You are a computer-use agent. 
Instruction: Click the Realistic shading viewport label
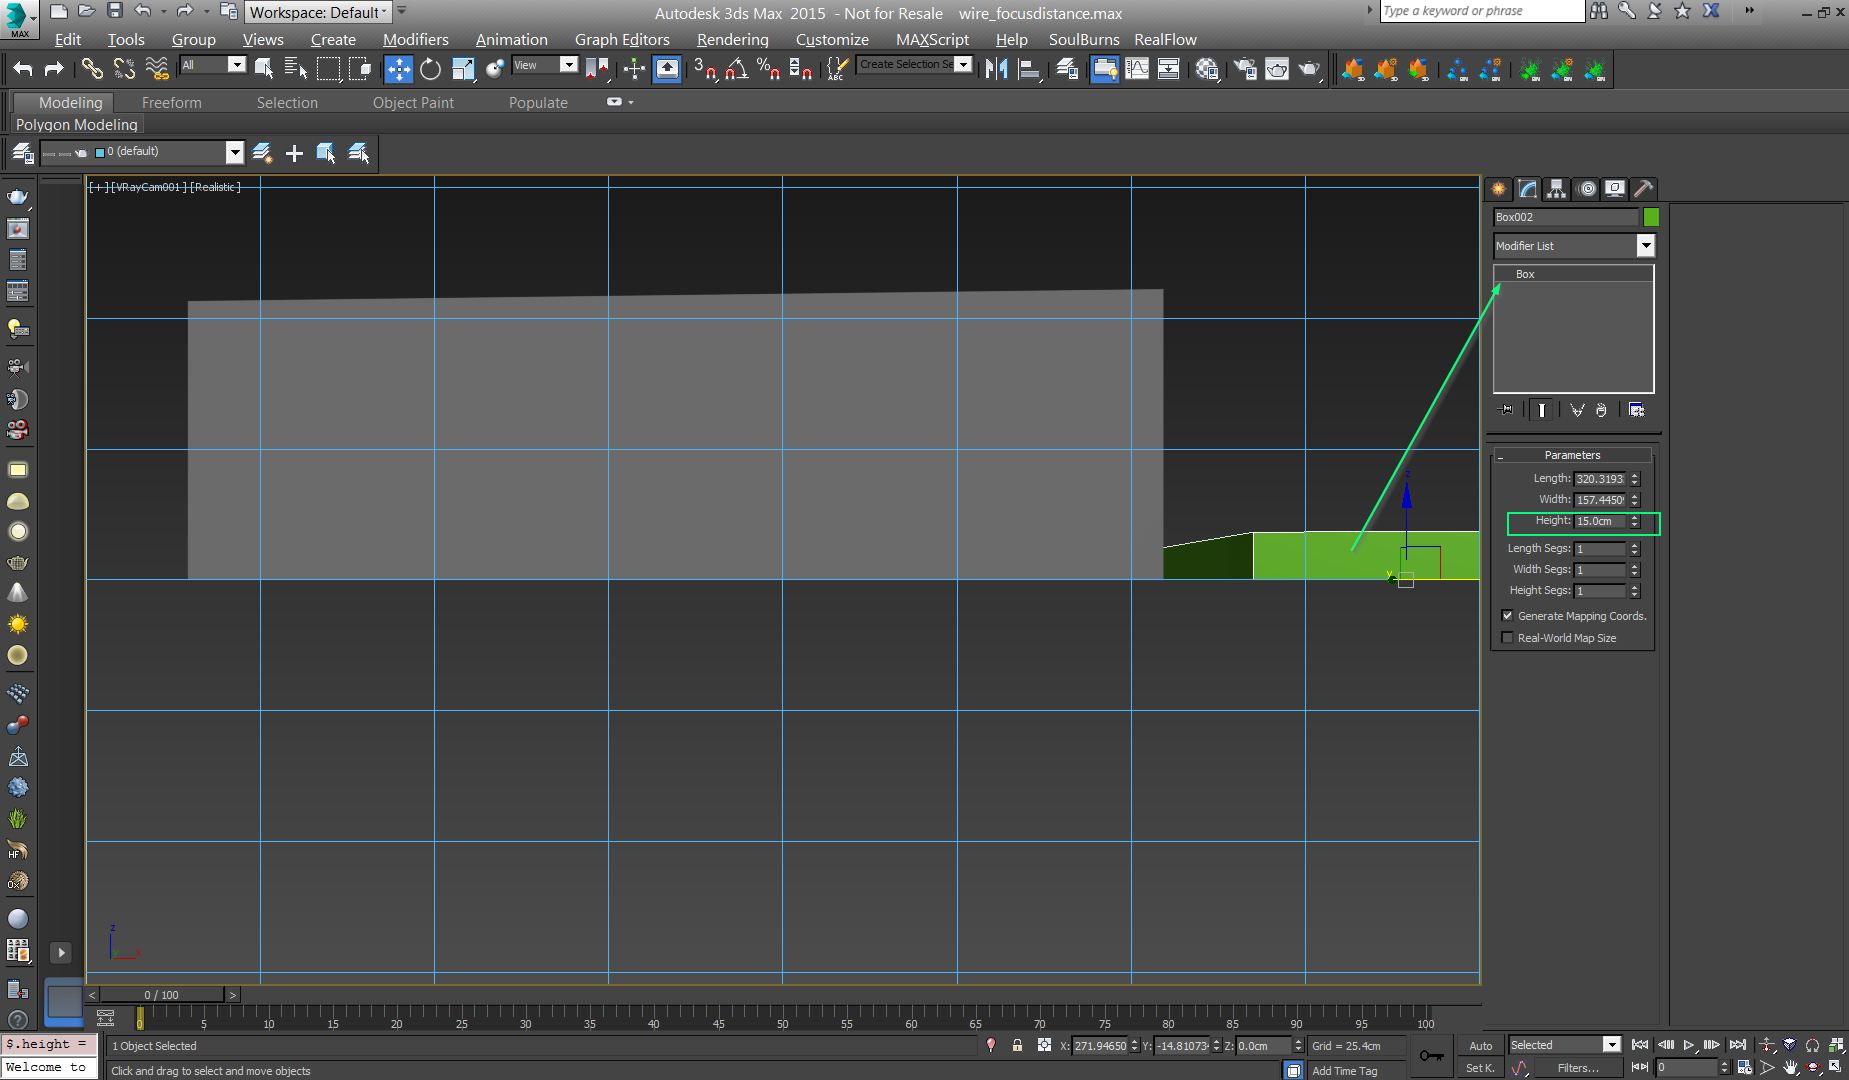[x=215, y=187]
